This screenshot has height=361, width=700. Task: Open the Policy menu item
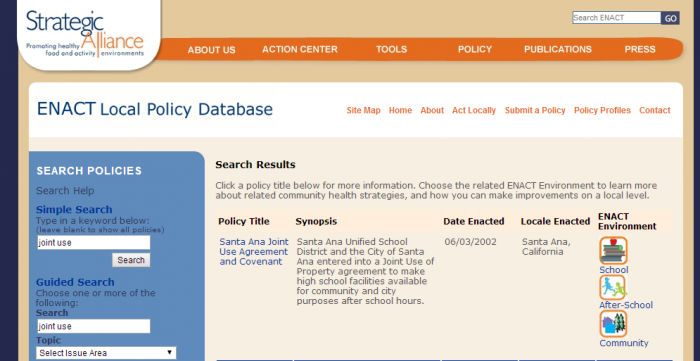pos(475,49)
